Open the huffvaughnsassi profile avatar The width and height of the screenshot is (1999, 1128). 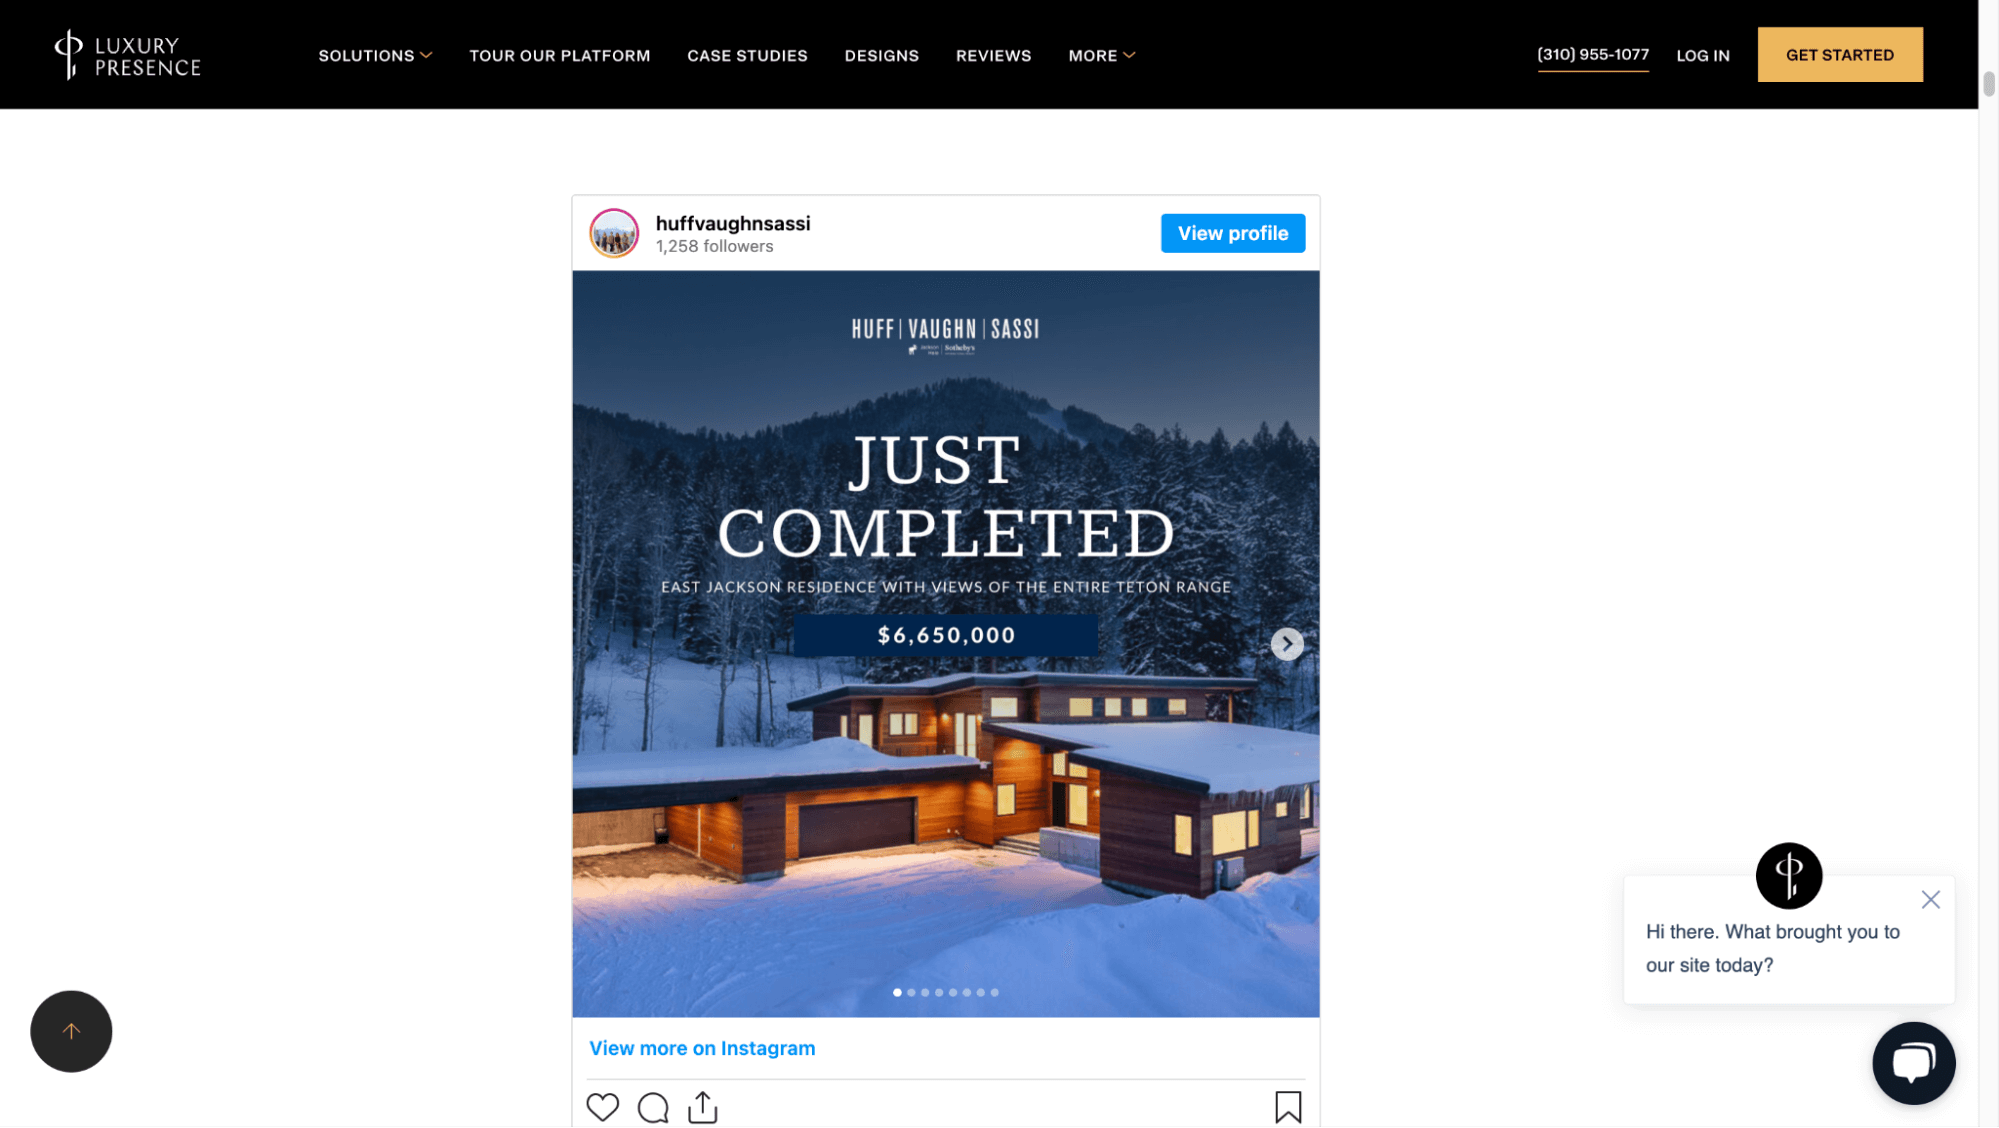(614, 233)
